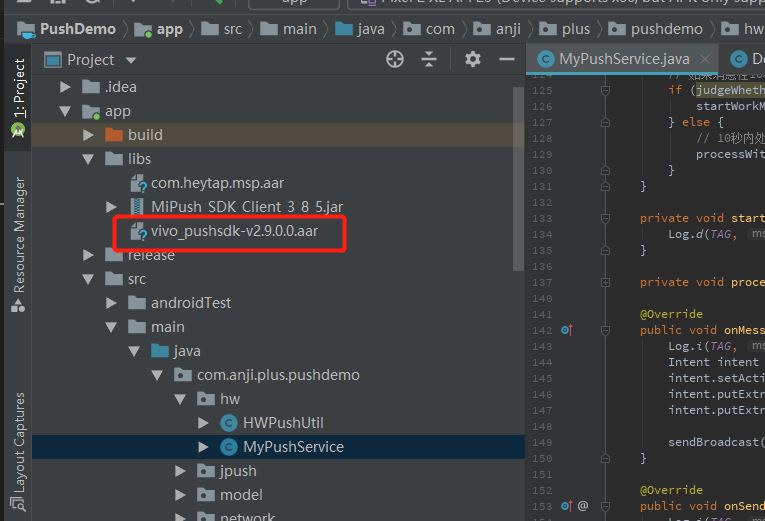The image size is (765, 521).
Task: Click pushdemo in the breadcrumb bar
Action: (x=666, y=29)
